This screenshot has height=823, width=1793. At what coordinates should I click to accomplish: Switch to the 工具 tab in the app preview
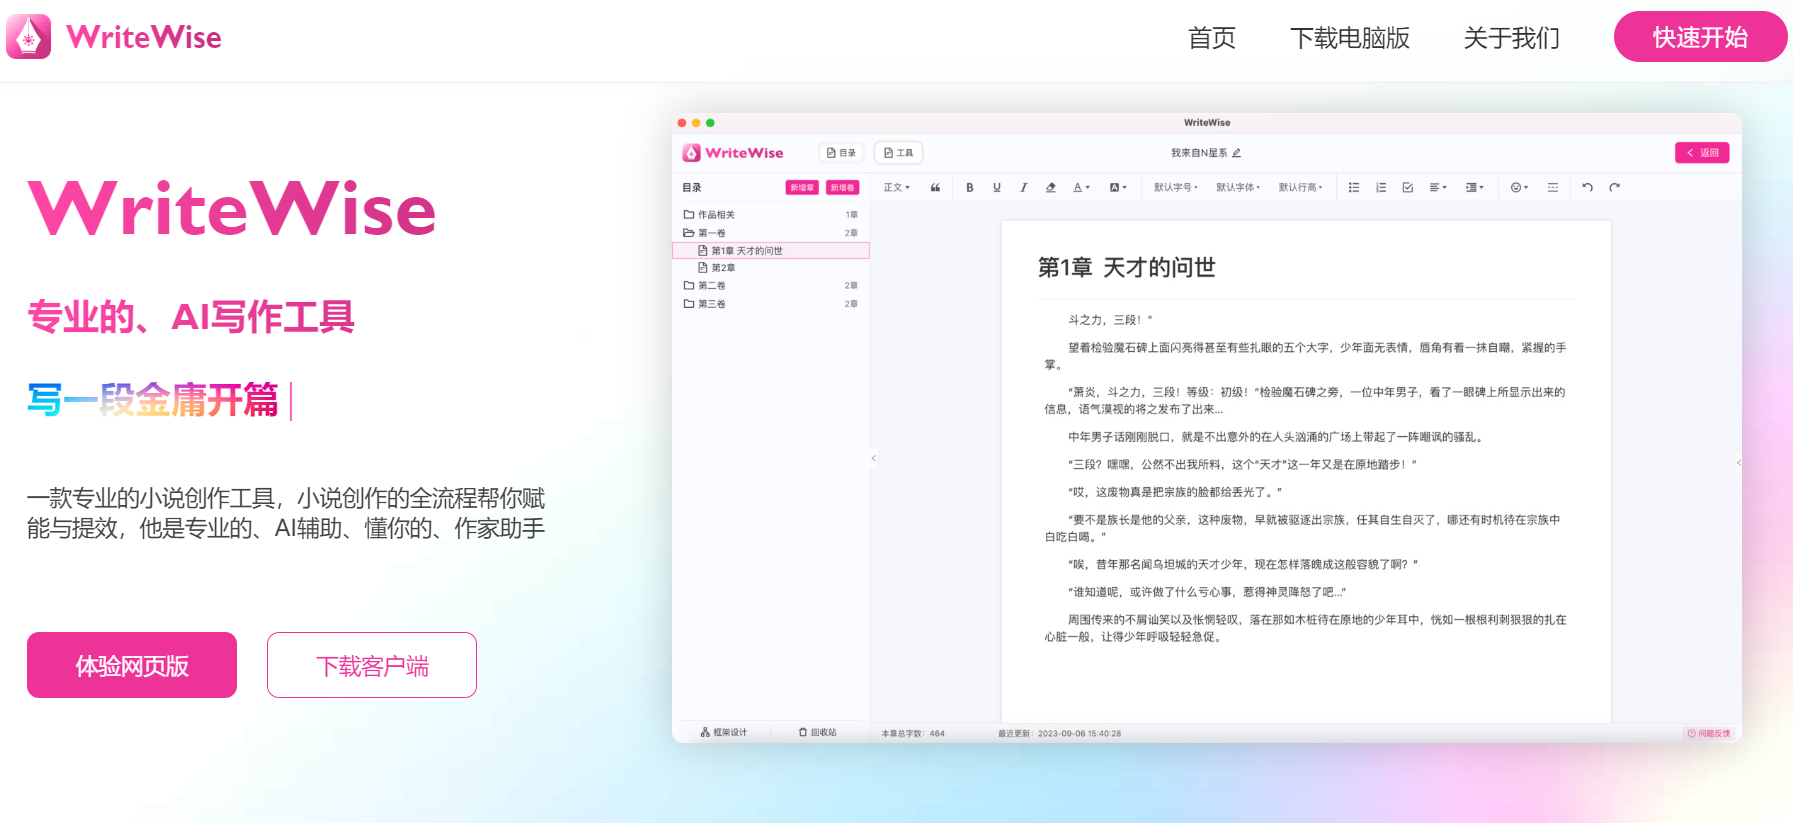click(898, 153)
